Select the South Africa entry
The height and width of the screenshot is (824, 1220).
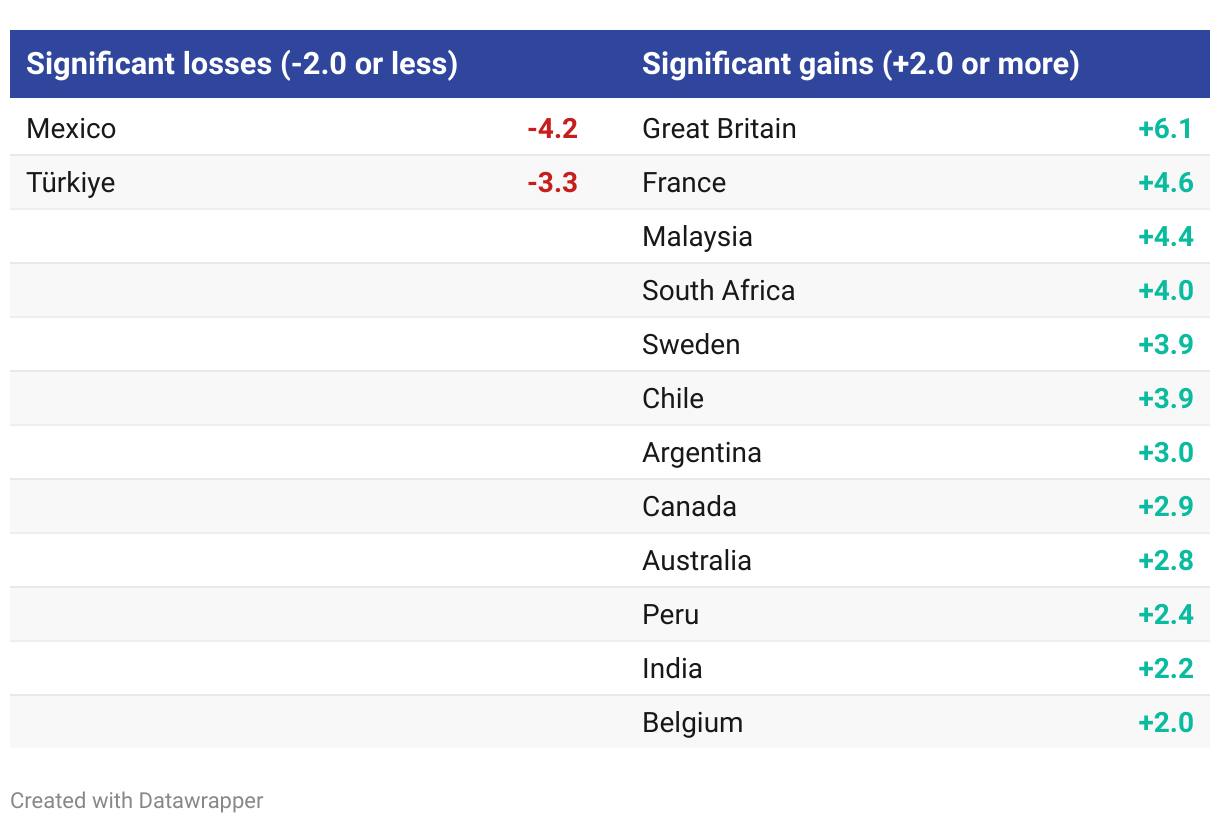pos(719,291)
